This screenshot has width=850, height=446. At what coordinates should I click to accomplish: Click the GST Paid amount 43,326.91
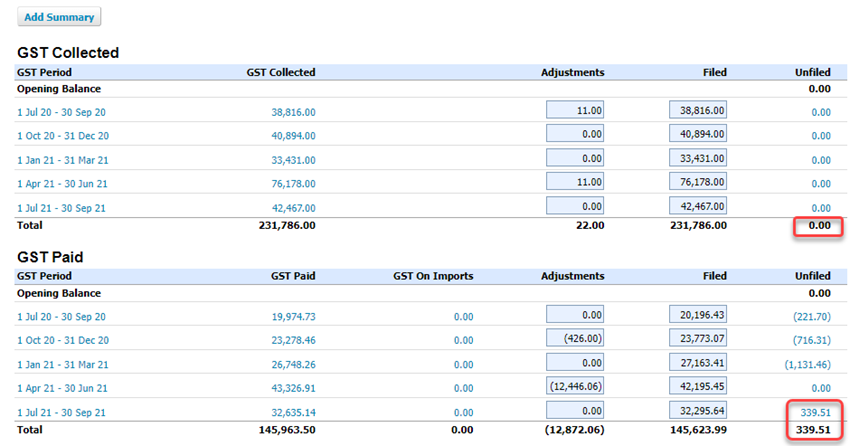[x=293, y=388]
